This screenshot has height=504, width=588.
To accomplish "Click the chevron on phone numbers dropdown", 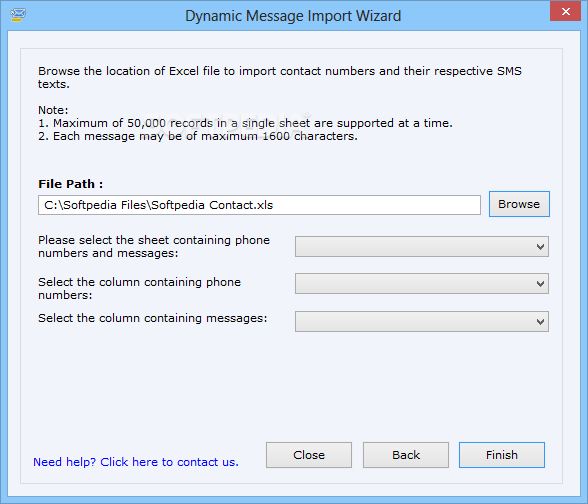I will [540, 284].
